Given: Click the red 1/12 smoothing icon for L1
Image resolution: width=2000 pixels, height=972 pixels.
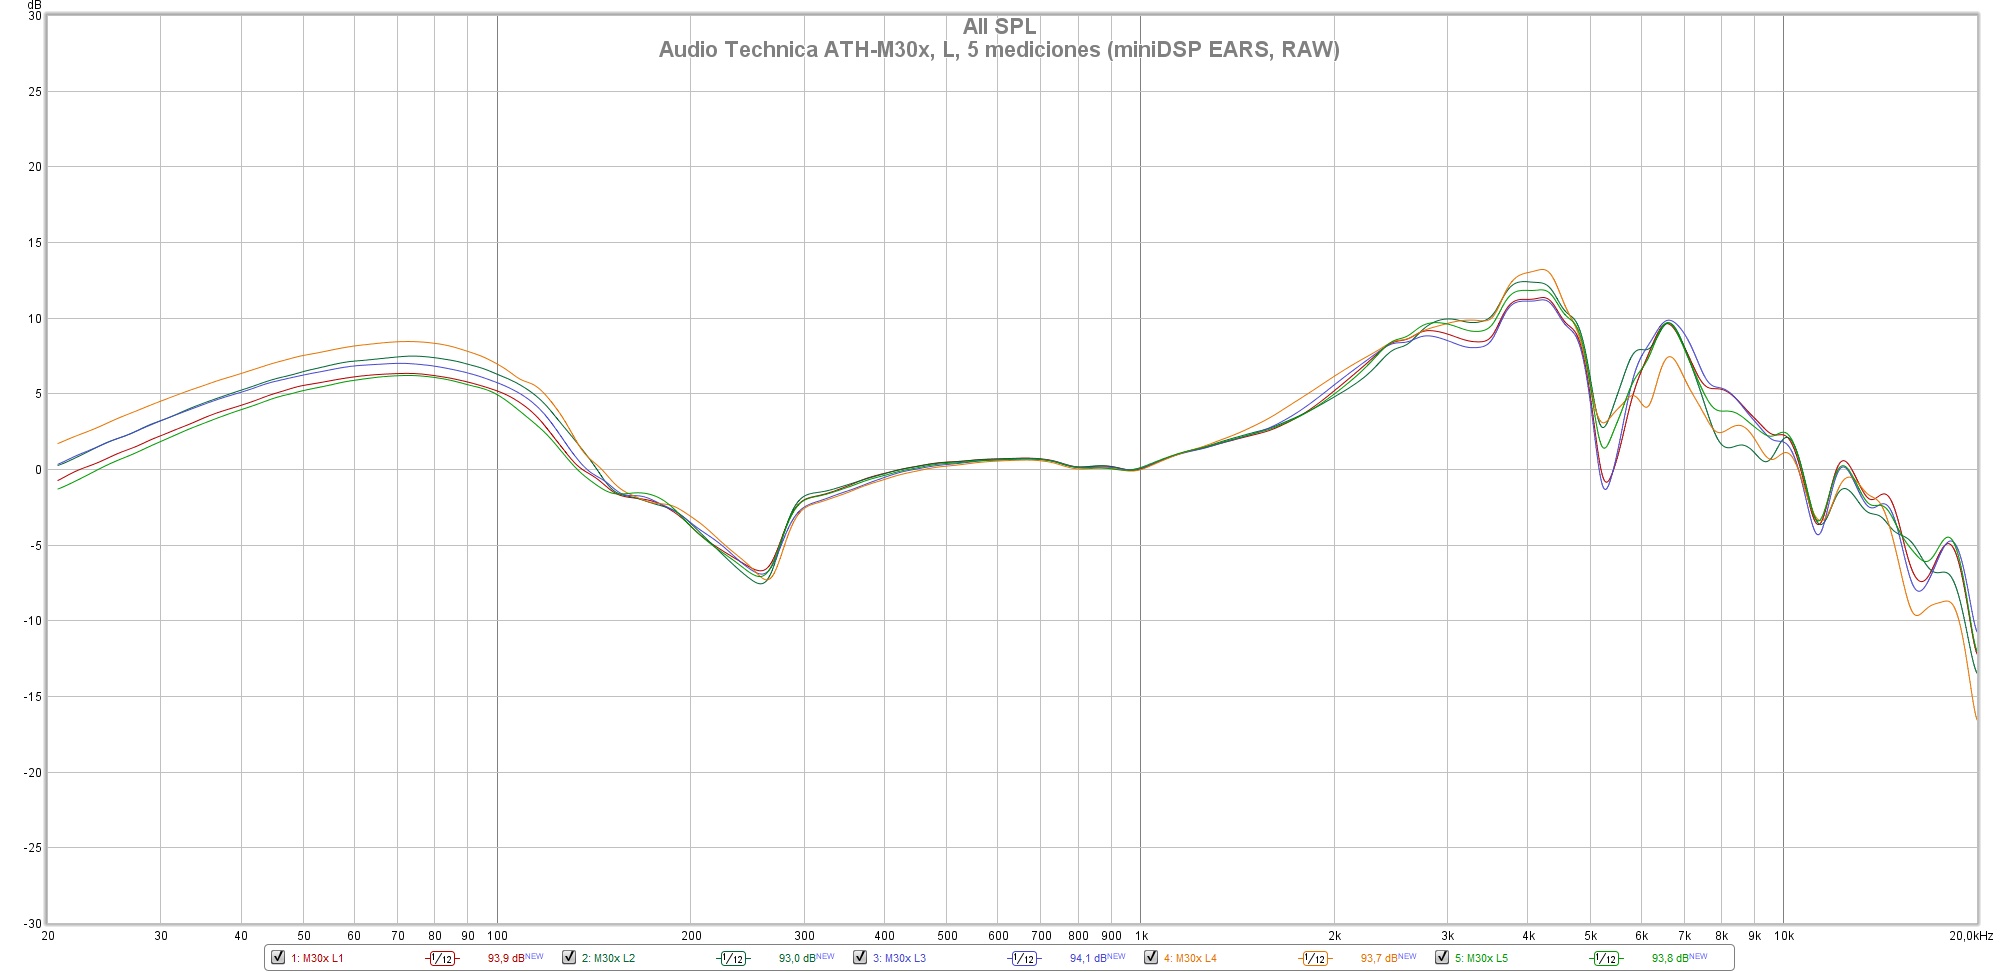Looking at the screenshot, I should coord(442,958).
